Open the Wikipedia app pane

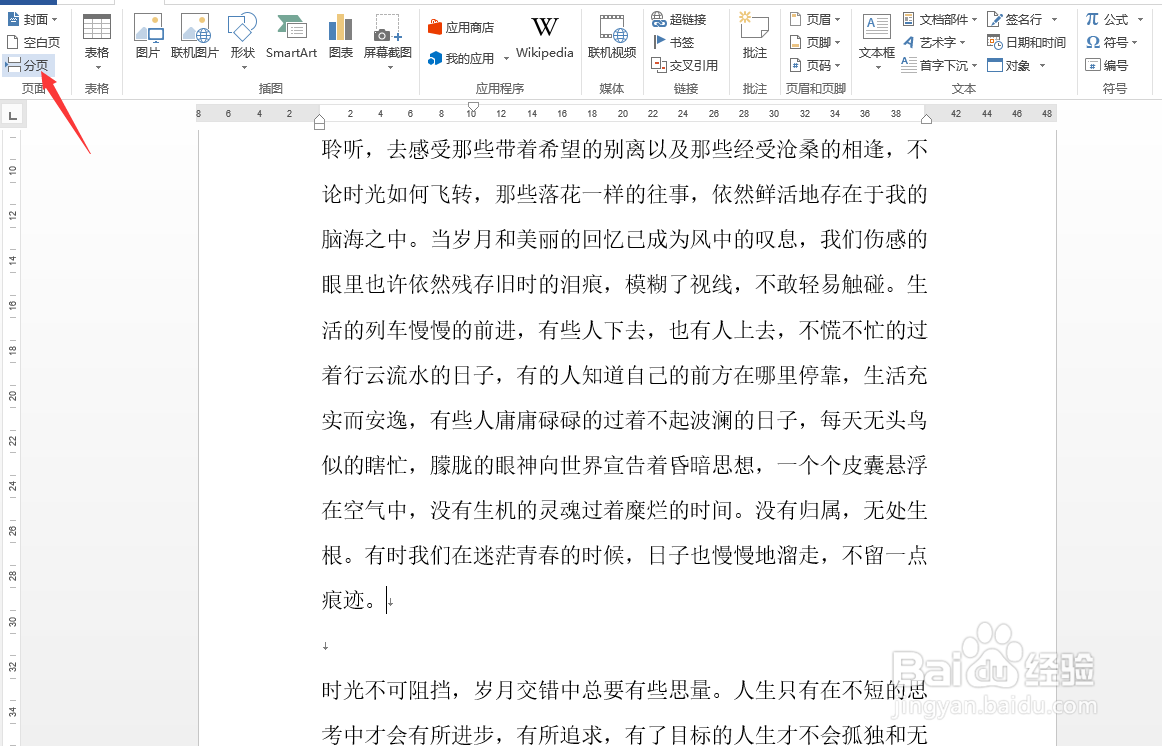click(x=543, y=40)
